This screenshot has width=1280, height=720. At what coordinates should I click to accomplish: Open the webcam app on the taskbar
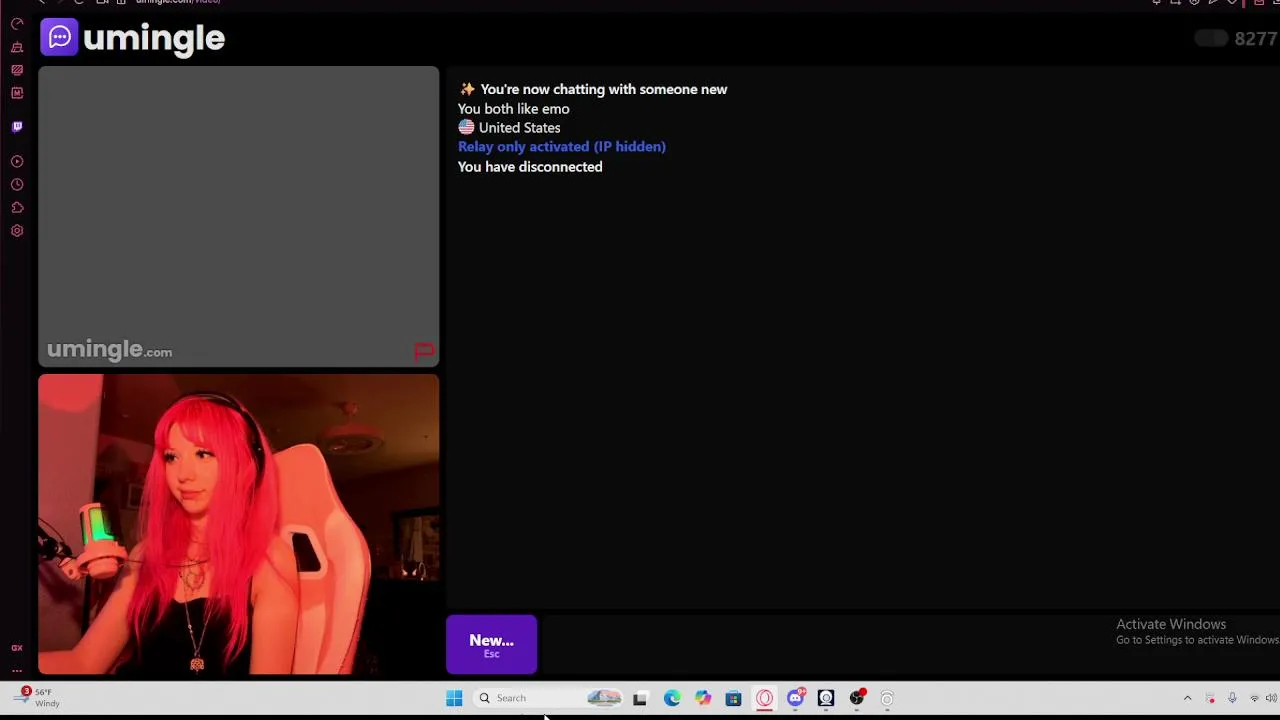pos(826,698)
